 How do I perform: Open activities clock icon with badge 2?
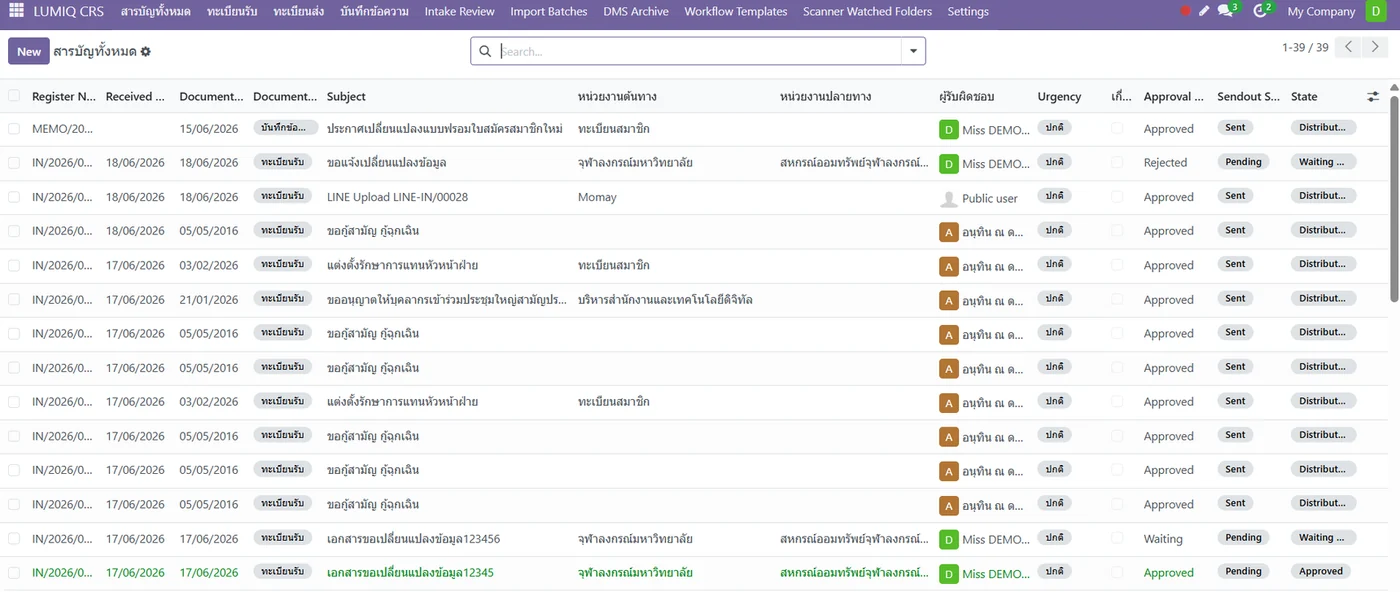(1262, 11)
